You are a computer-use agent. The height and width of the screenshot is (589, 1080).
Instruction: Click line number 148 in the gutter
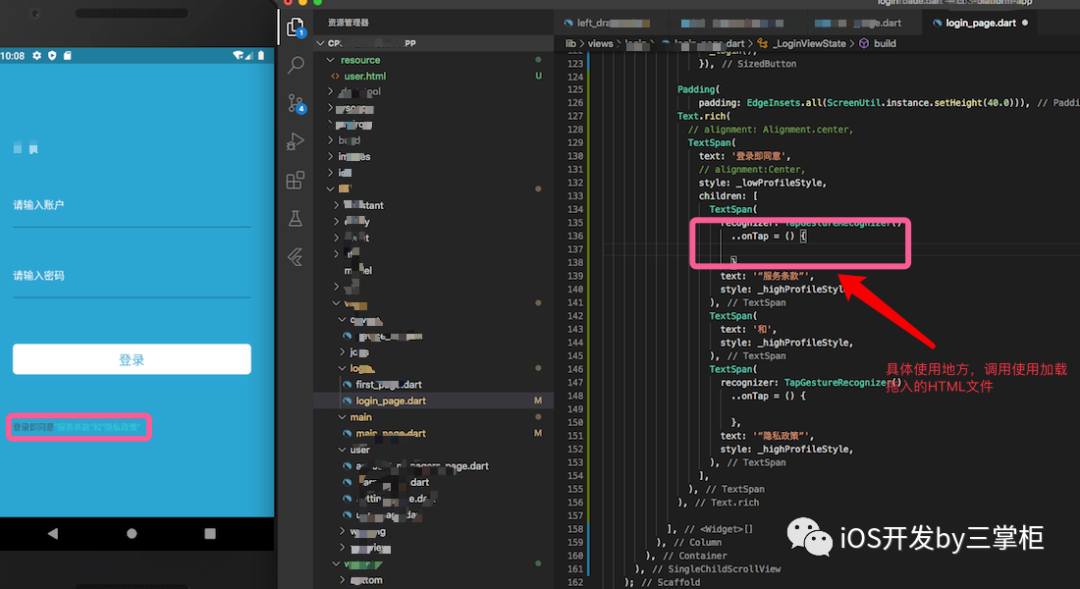coord(575,396)
